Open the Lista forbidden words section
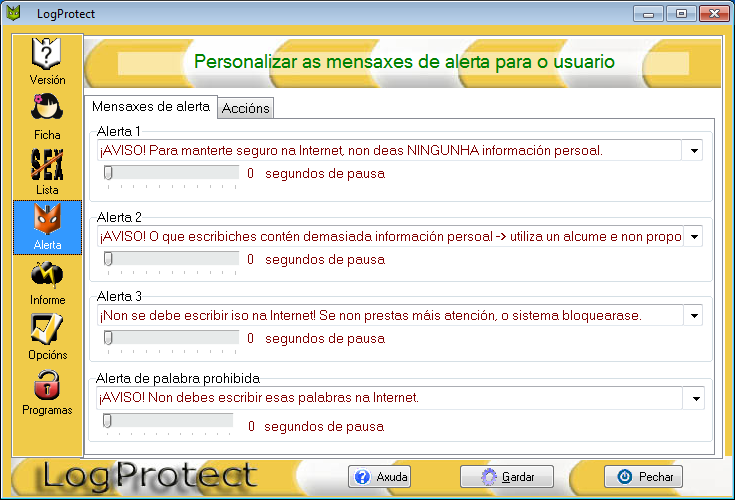Image resolution: width=735 pixels, height=500 pixels. [47, 172]
